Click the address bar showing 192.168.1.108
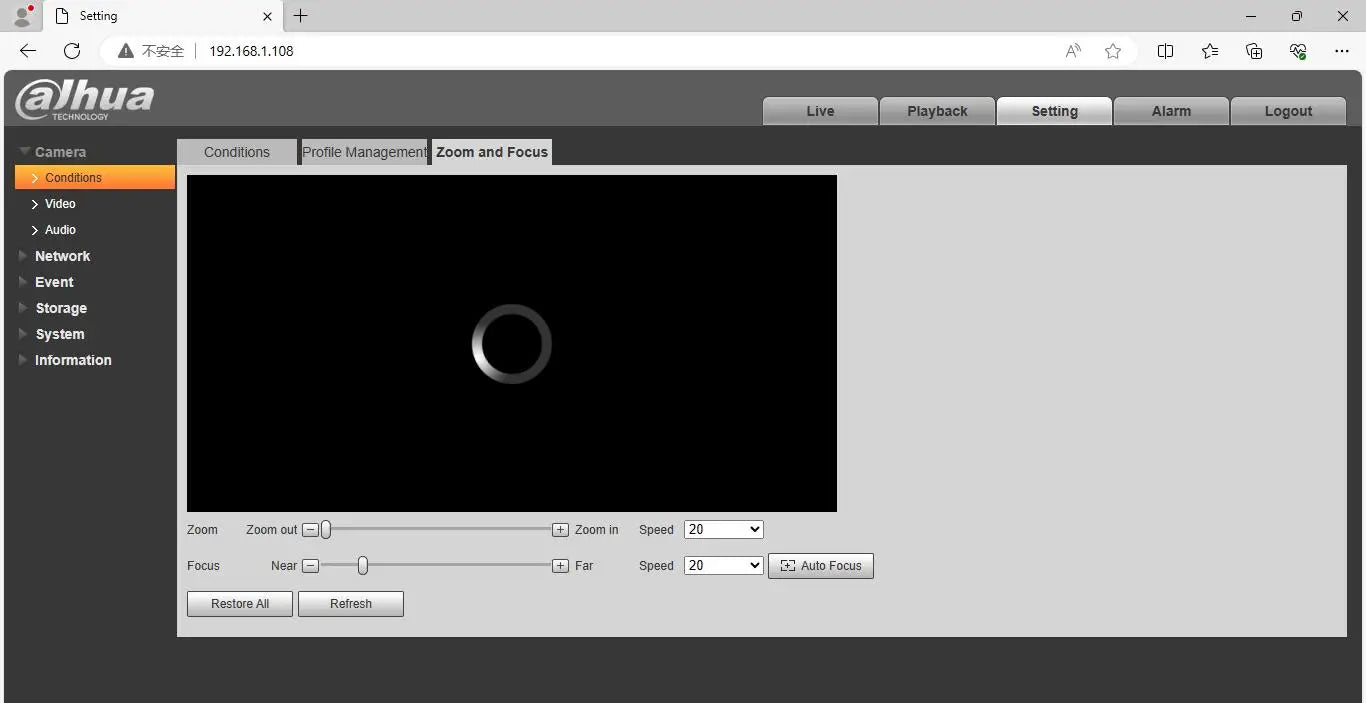This screenshot has height=703, width=1366. point(620,51)
